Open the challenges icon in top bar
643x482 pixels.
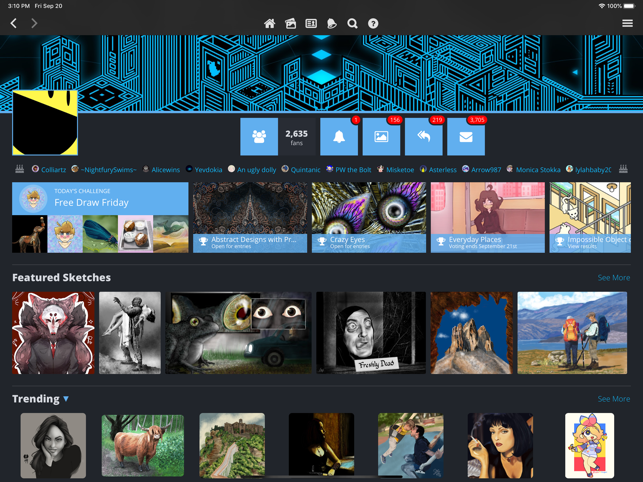[332, 23]
